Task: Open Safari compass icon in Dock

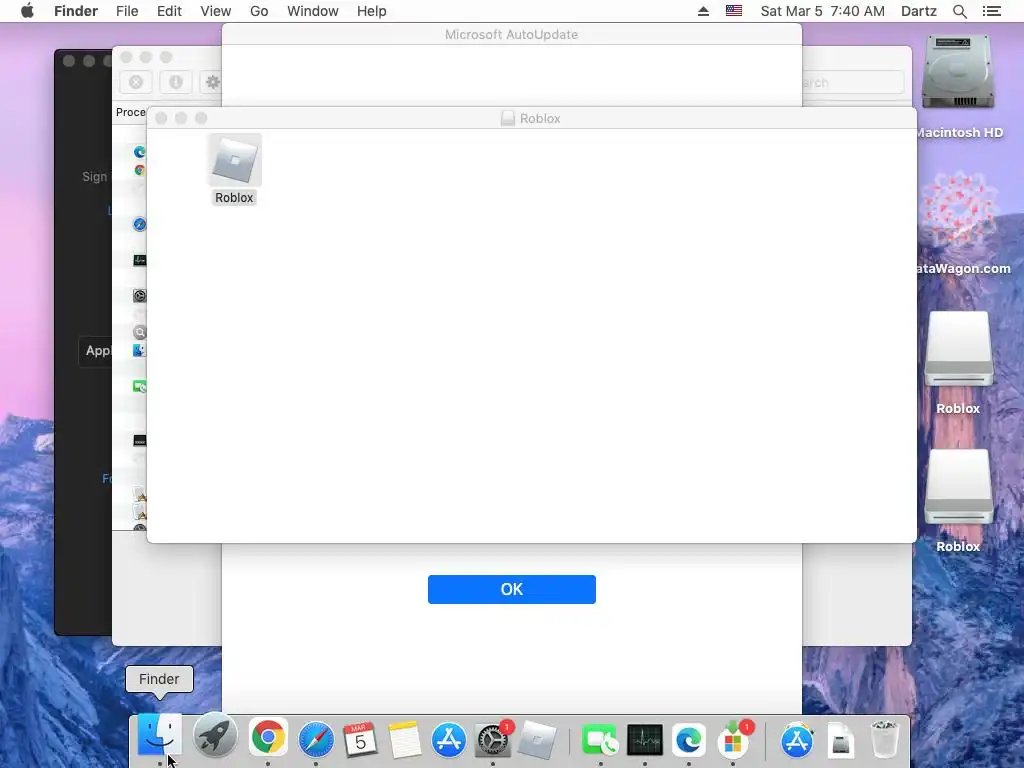Action: 316,740
